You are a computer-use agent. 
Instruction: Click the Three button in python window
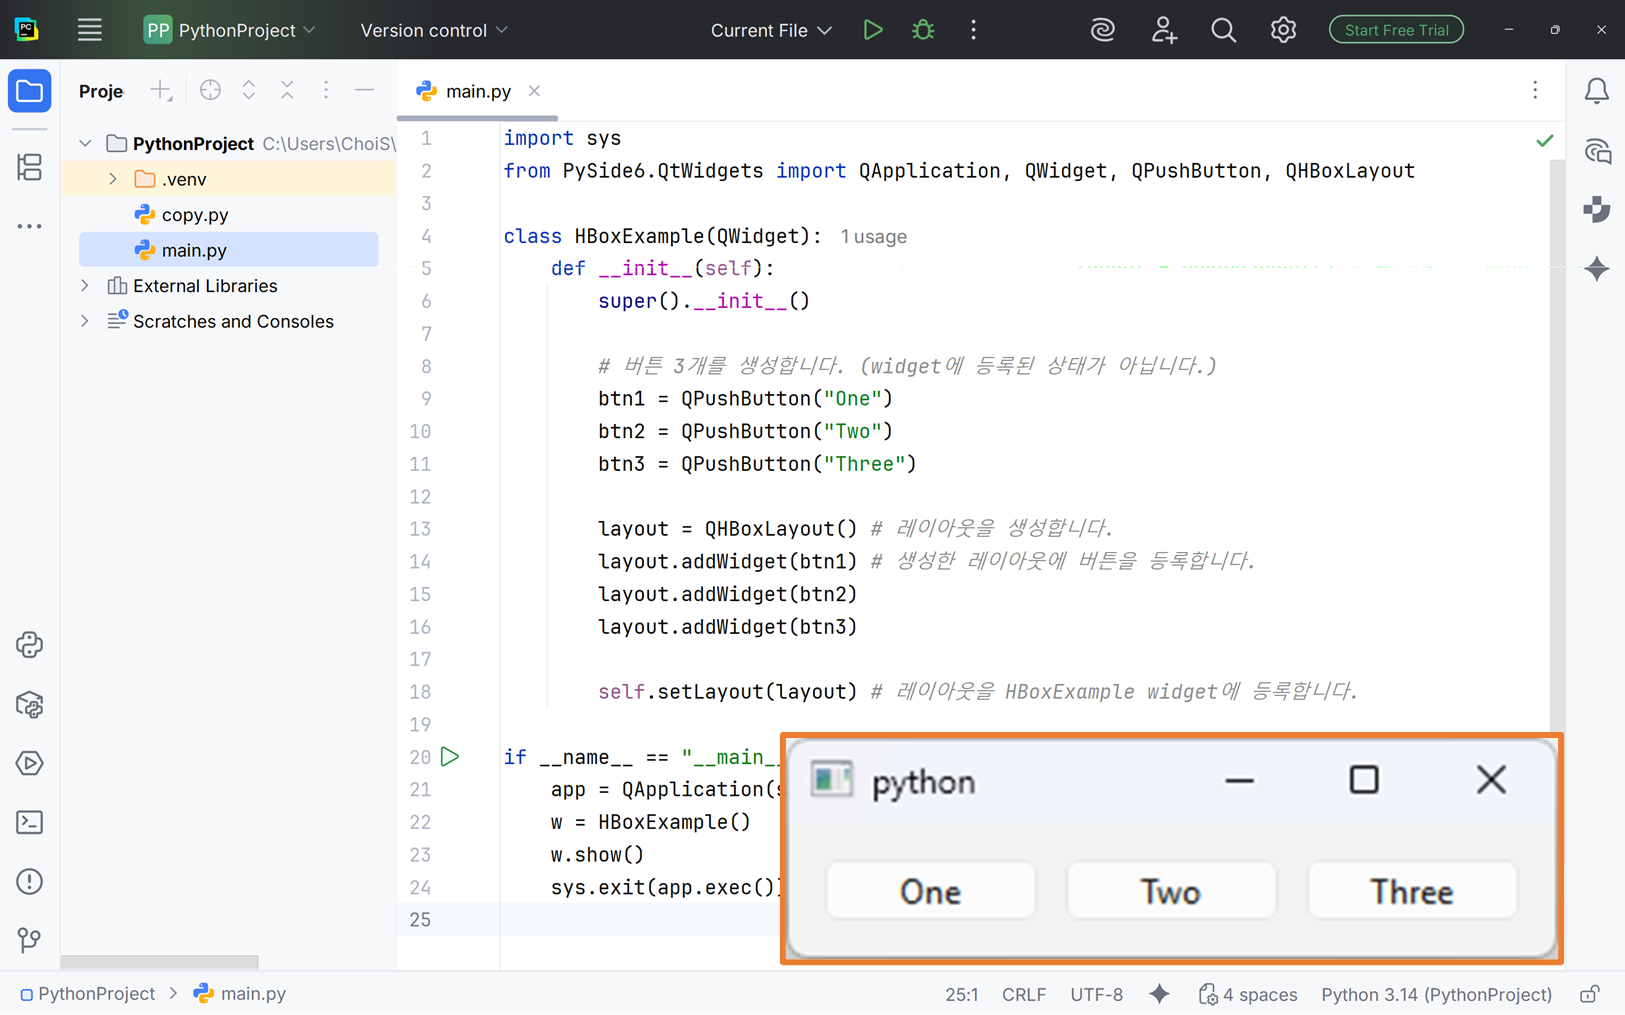click(x=1412, y=891)
